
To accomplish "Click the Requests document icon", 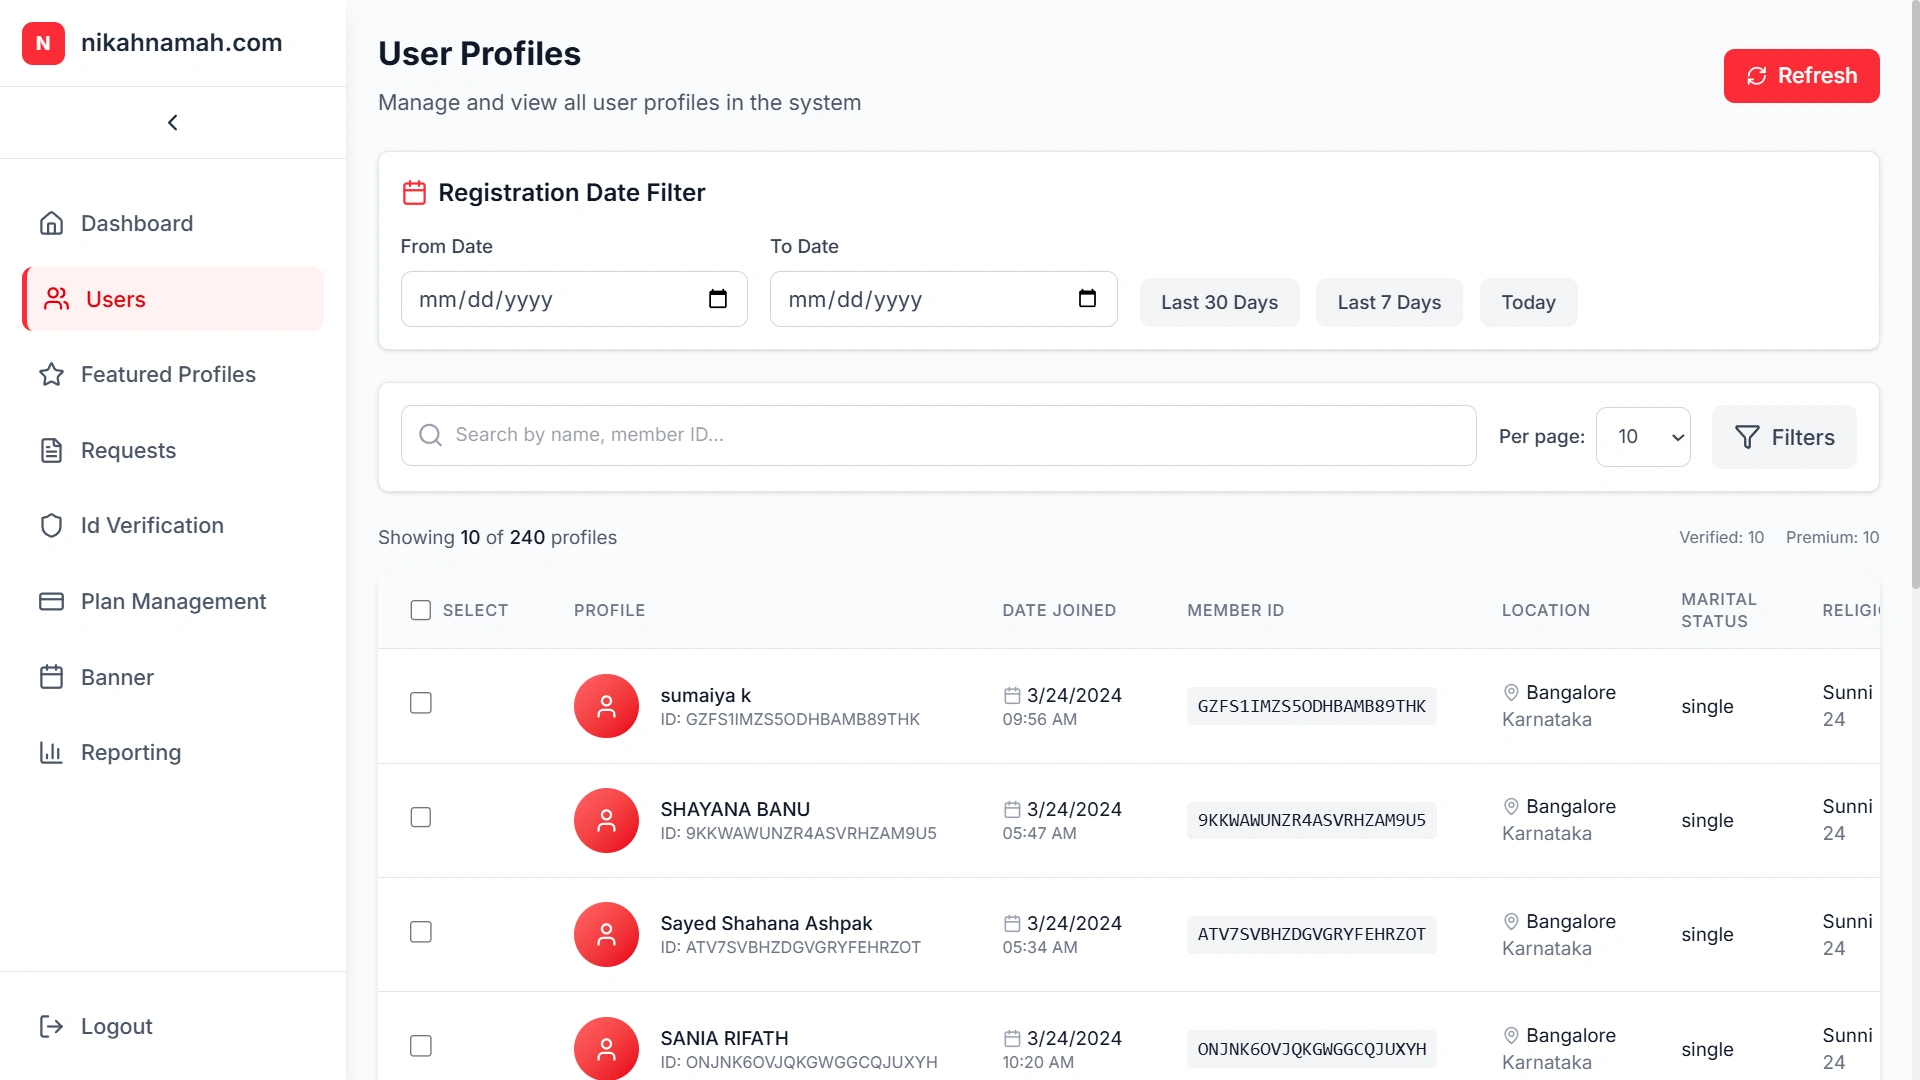I will (51, 450).
